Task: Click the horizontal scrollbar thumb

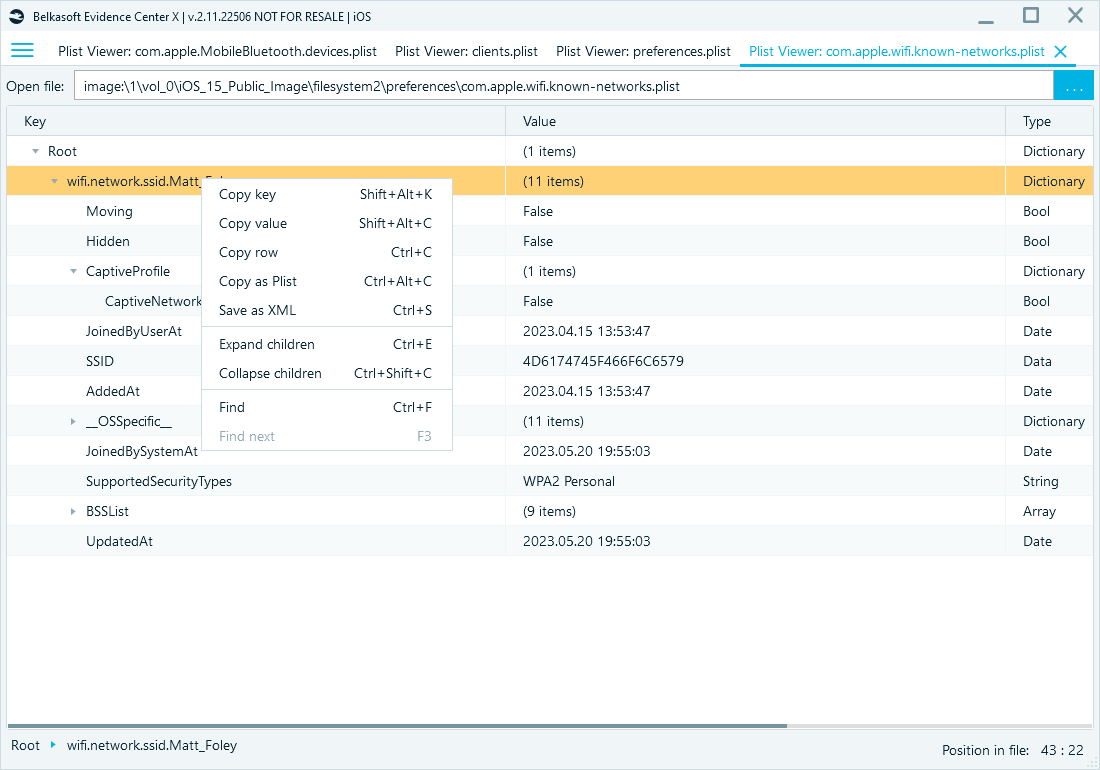Action: tap(397, 726)
